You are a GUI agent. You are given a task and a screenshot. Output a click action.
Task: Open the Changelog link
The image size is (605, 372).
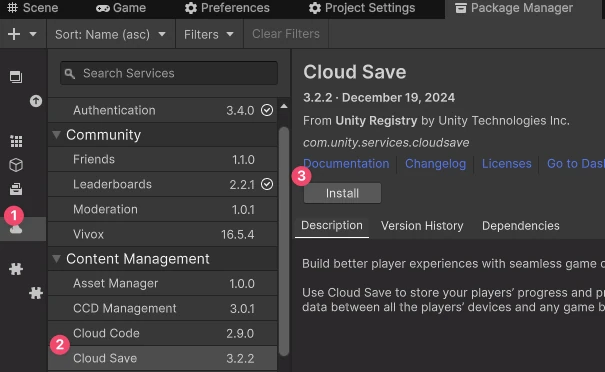click(x=435, y=164)
